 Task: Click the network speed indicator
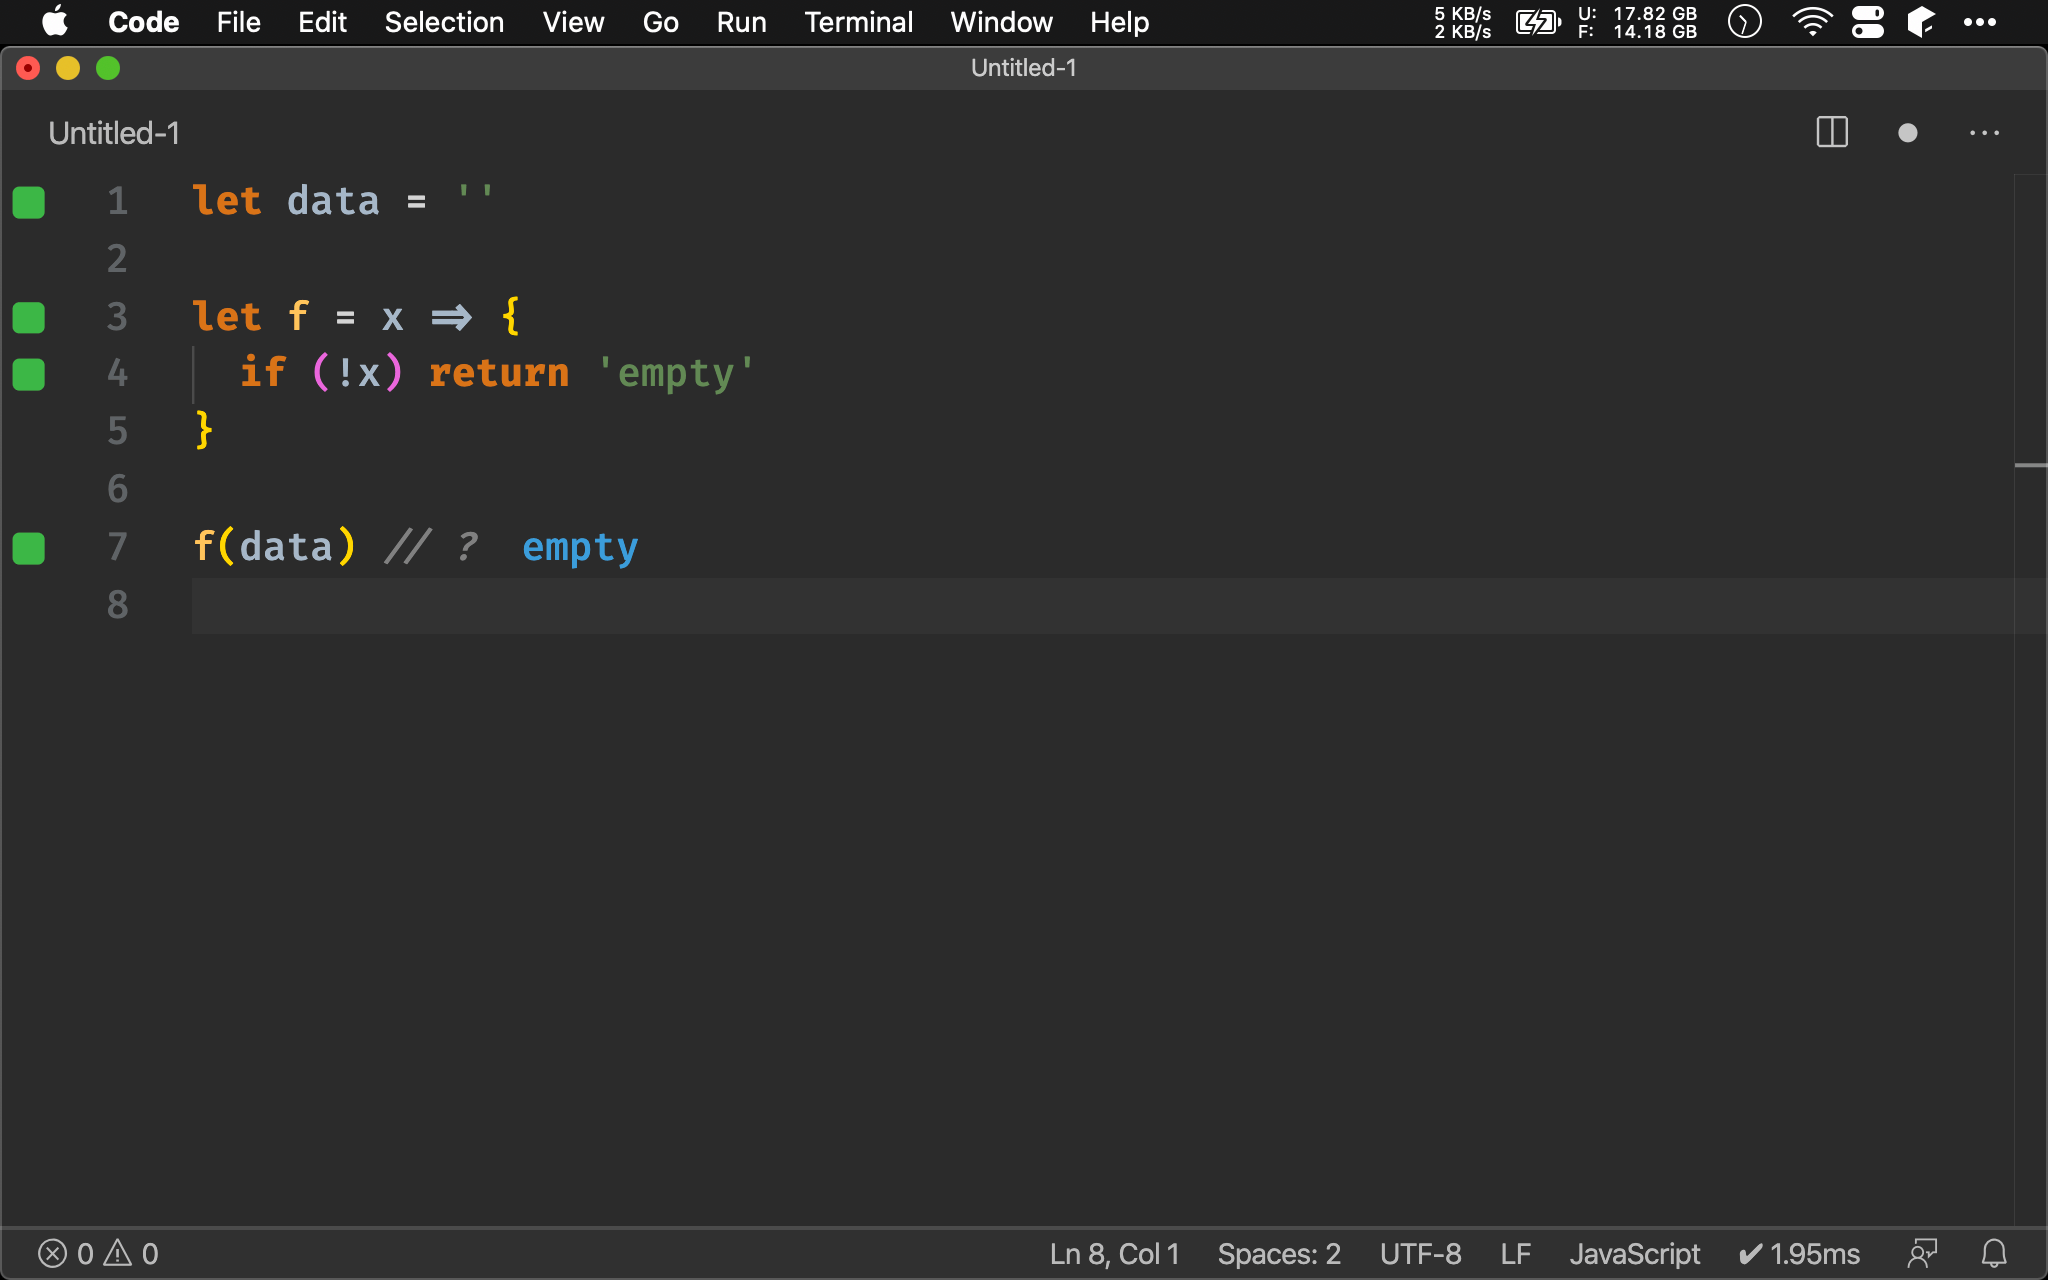pos(1462,22)
